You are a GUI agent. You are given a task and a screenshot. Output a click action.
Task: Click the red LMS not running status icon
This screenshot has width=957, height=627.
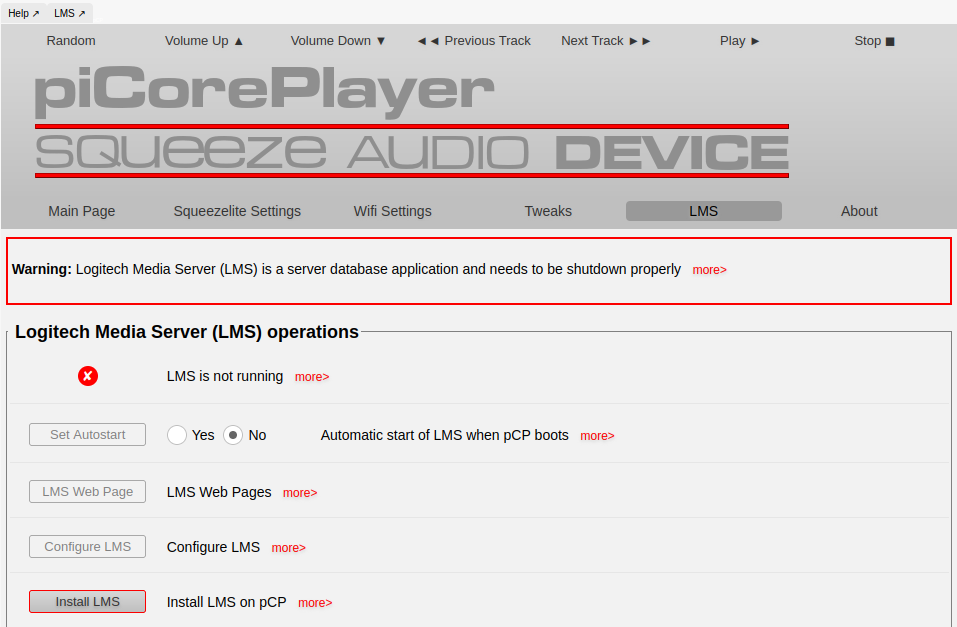pyautogui.click(x=88, y=376)
